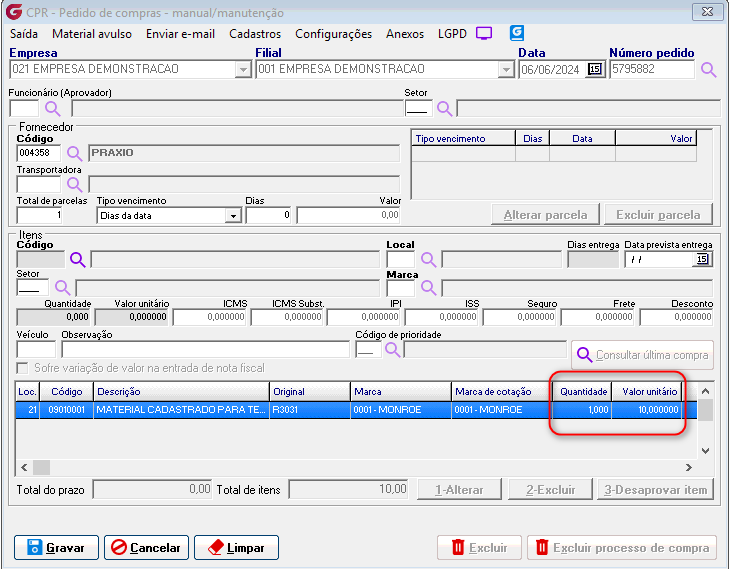The width and height of the screenshot is (730, 569).
Task: Click the Quantidade column header in grid
Action: point(582,392)
